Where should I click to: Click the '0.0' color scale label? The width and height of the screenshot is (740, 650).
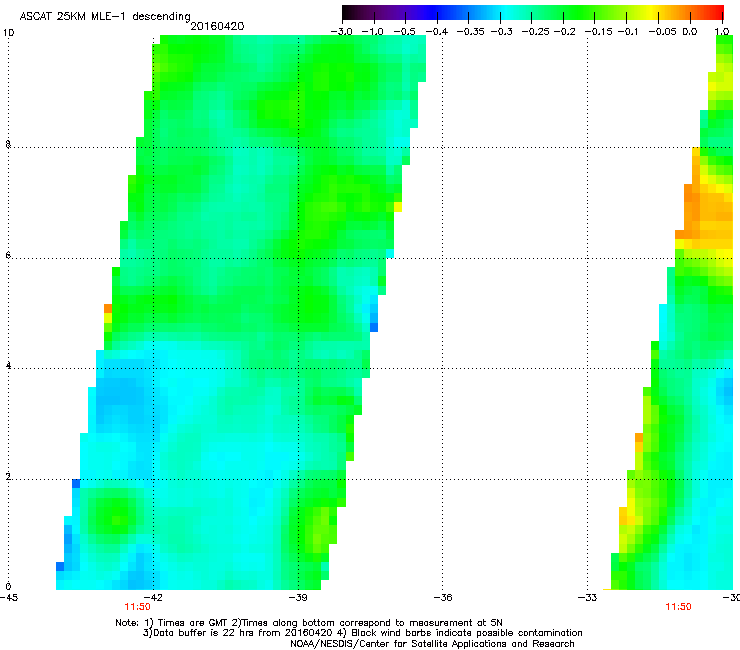(x=690, y=32)
